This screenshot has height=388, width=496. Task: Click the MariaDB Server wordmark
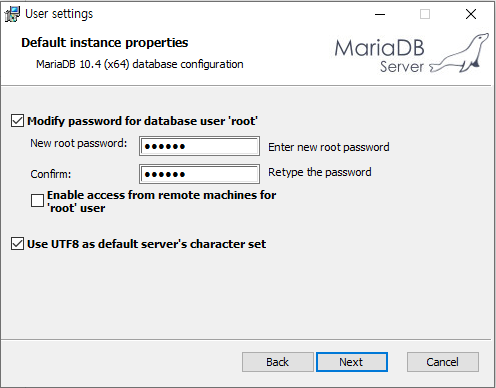[x=380, y=56]
